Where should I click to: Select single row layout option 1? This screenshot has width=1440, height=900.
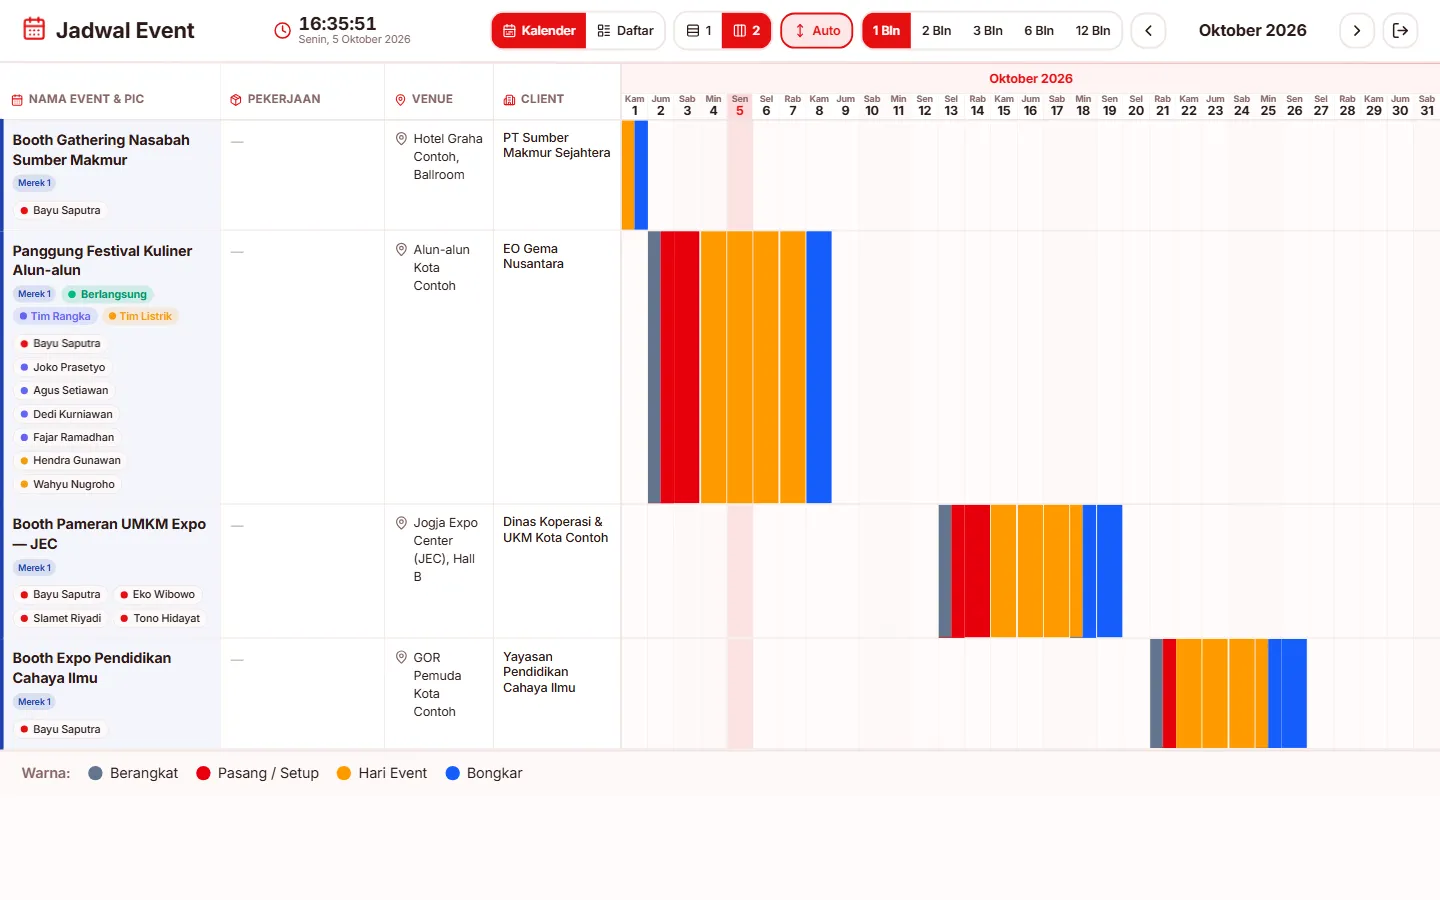point(699,31)
